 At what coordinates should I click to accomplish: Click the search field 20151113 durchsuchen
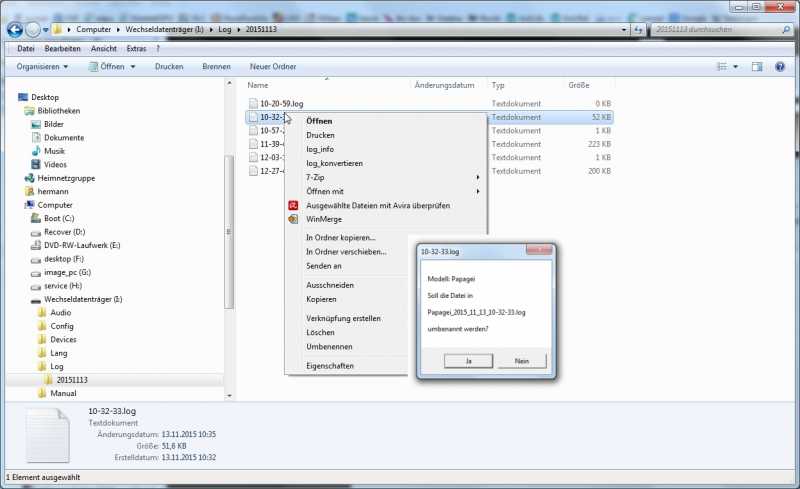[717, 30]
